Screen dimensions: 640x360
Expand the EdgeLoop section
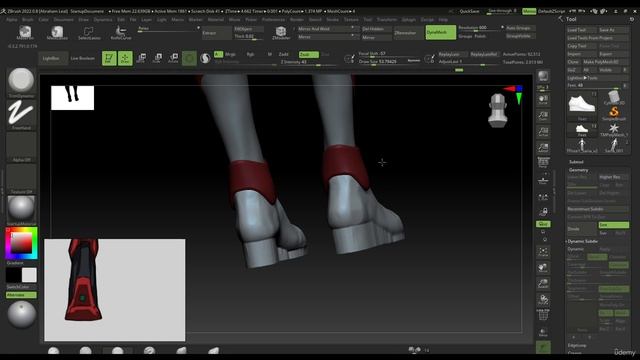click(x=577, y=346)
